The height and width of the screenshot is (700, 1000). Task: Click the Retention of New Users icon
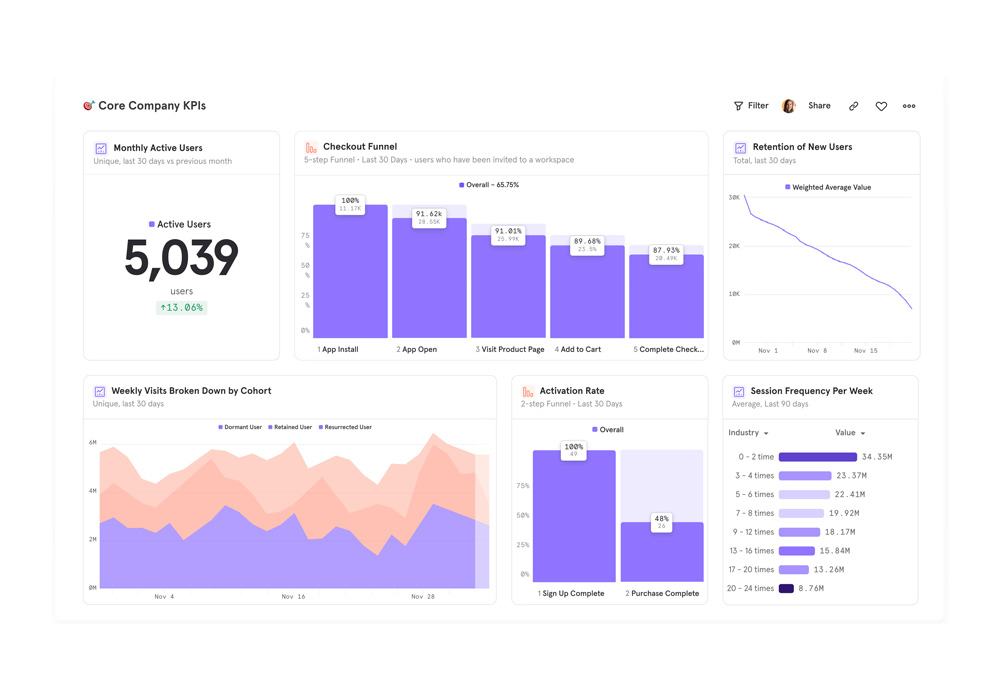[740, 148]
